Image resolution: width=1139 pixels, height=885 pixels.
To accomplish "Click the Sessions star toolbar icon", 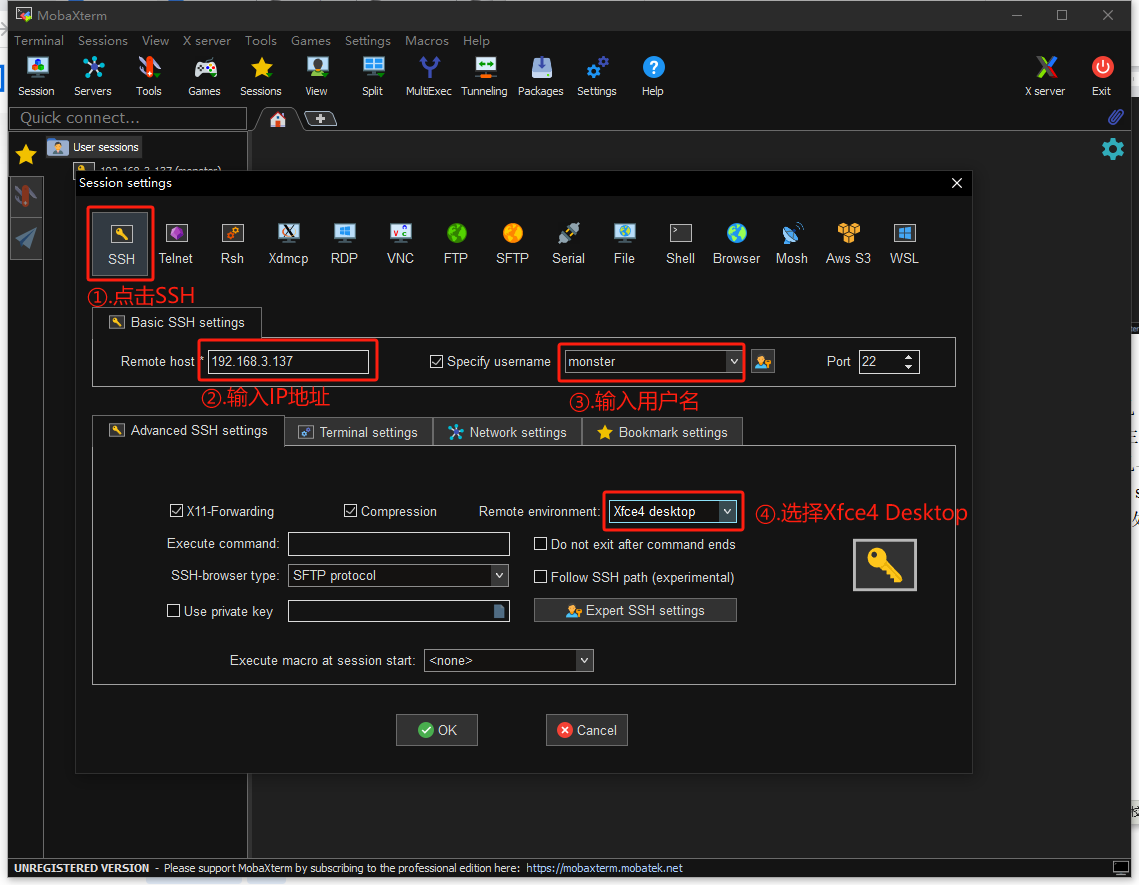I will (x=261, y=76).
